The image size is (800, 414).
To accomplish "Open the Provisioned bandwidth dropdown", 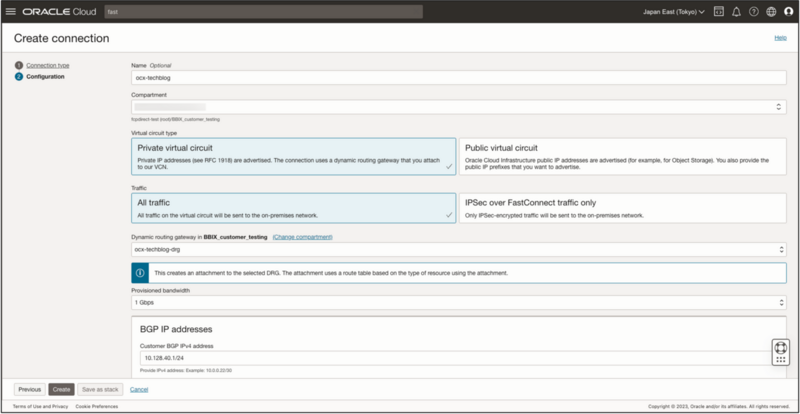I will click(x=459, y=302).
